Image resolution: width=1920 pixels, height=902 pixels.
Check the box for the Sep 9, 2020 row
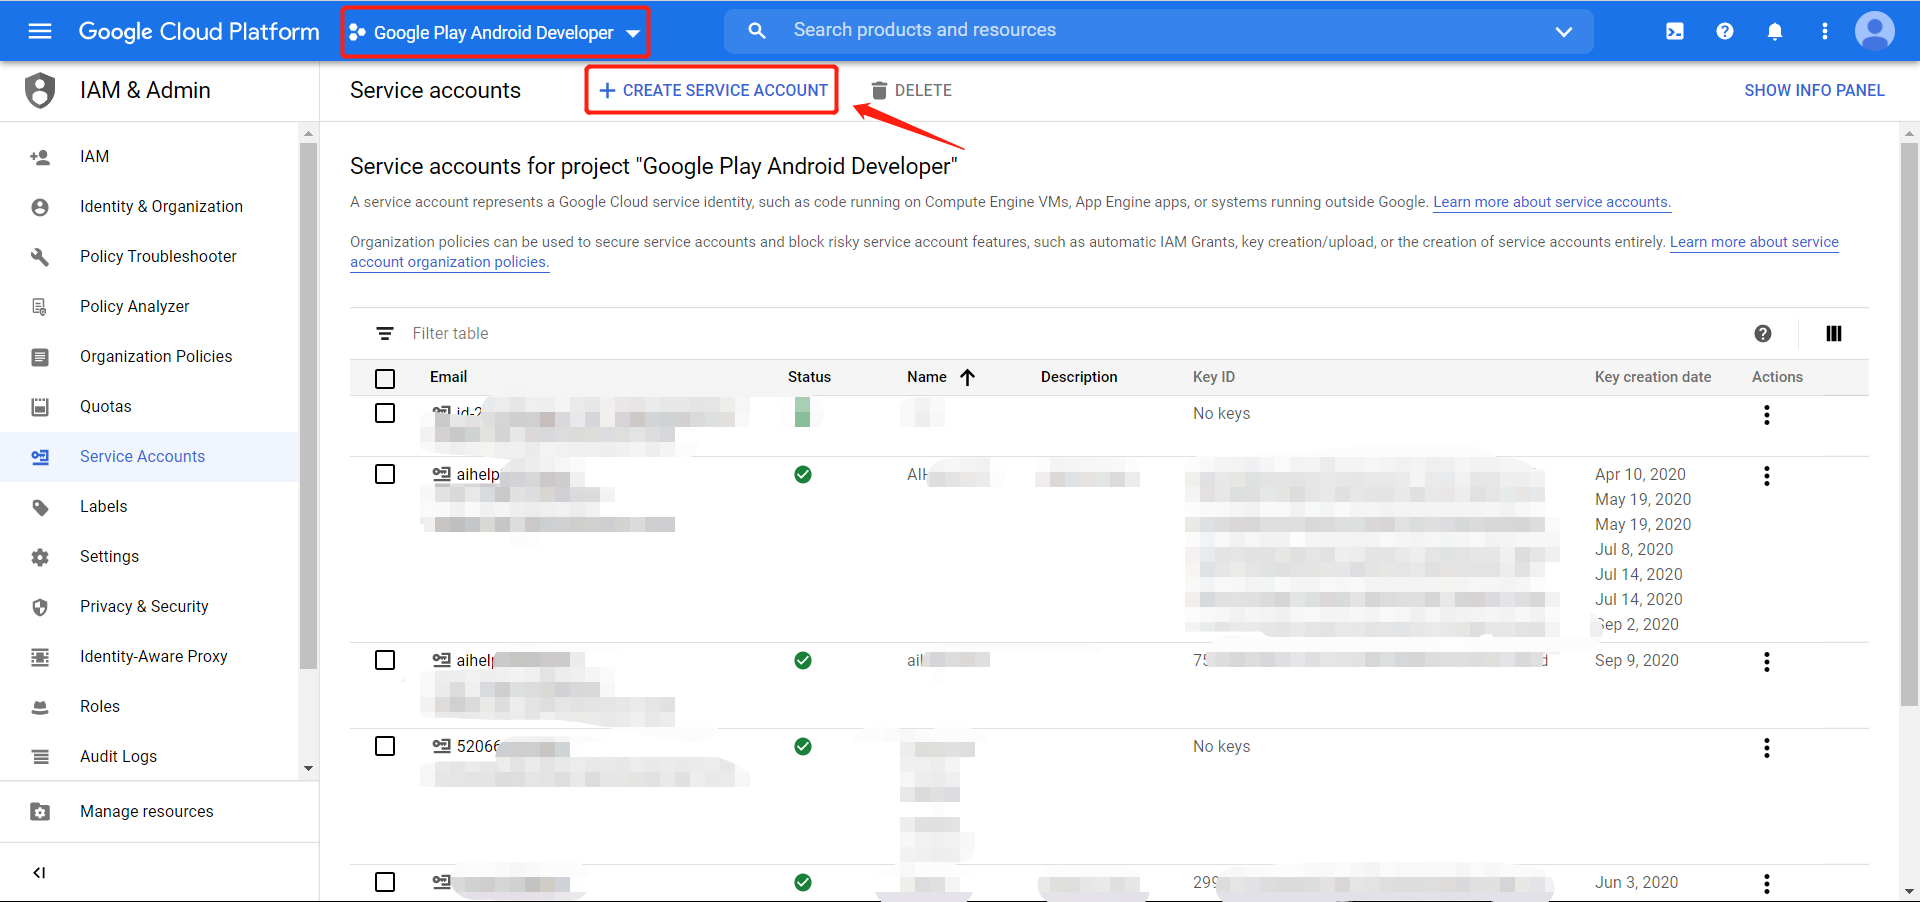coord(385,660)
